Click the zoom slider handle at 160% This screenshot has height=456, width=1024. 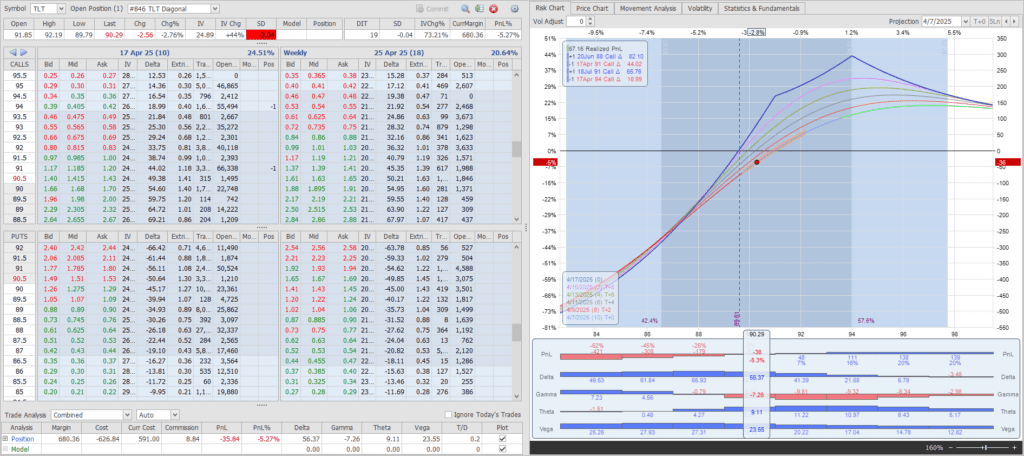click(x=987, y=448)
